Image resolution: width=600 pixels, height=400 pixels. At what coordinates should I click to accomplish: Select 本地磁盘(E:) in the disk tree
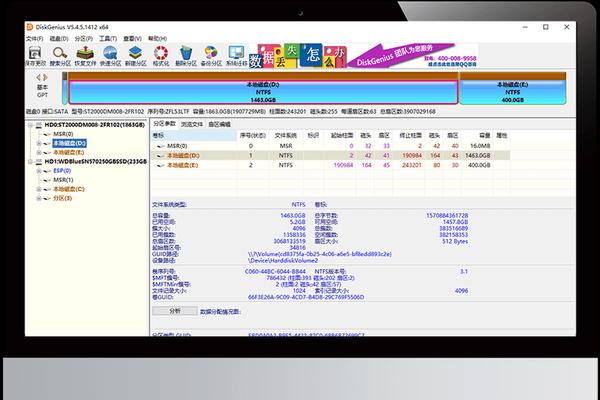point(68,152)
